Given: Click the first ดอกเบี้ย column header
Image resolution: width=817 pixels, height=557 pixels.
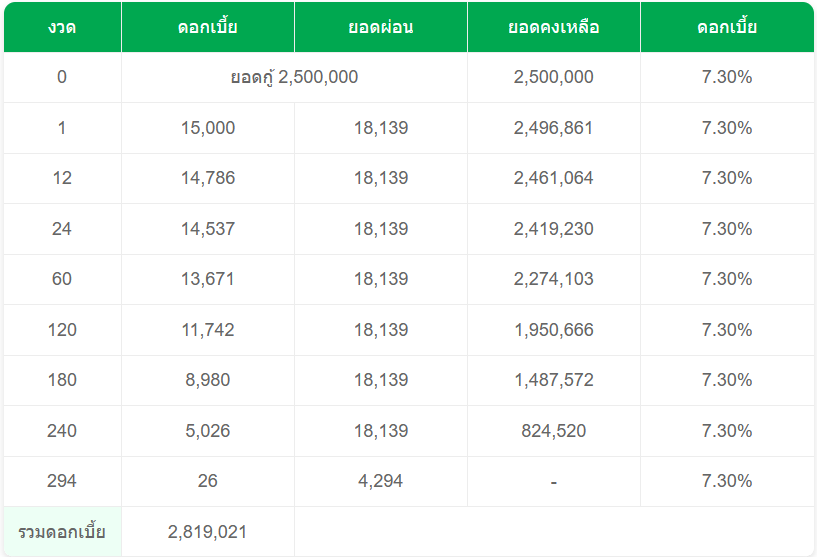Looking at the screenshot, I should (x=207, y=27).
